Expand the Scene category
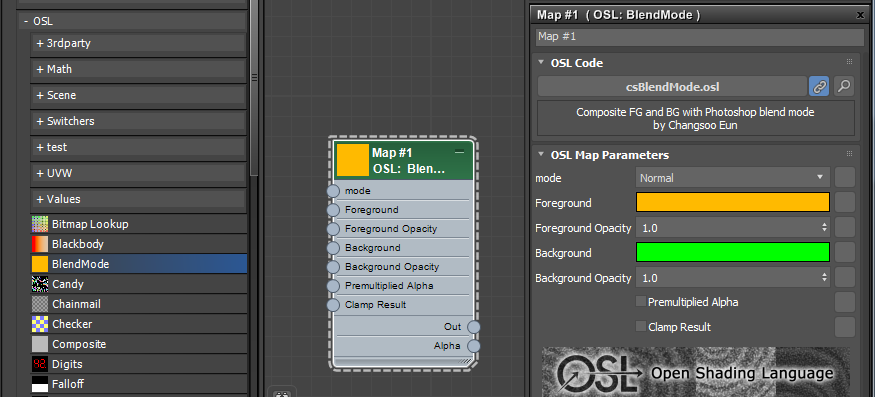This screenshot has width=875, height=397. [x=40, y=95]
